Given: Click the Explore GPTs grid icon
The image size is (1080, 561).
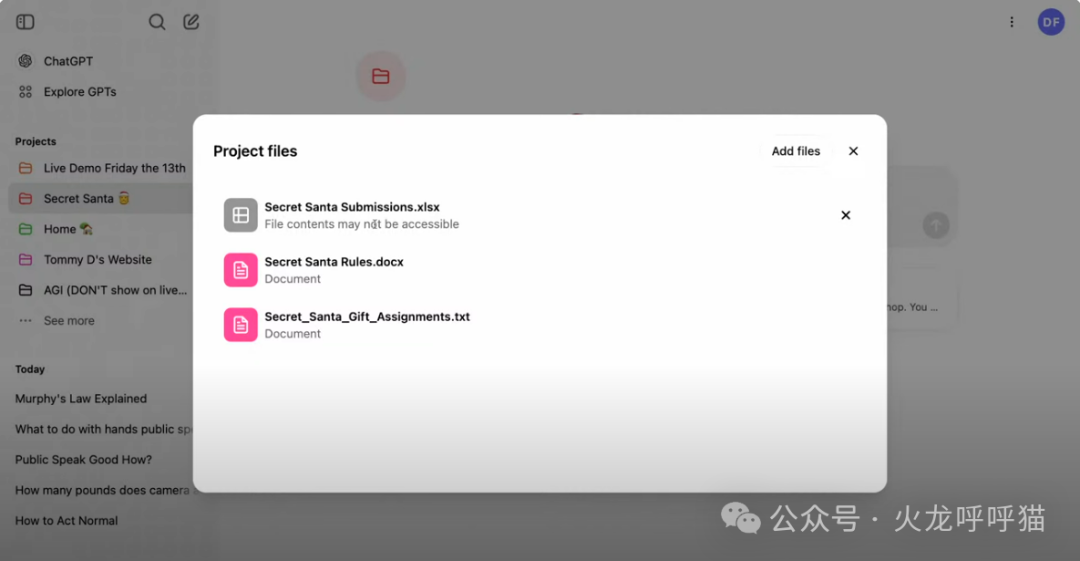Looking at the screenshot, I should click(25, 92).
